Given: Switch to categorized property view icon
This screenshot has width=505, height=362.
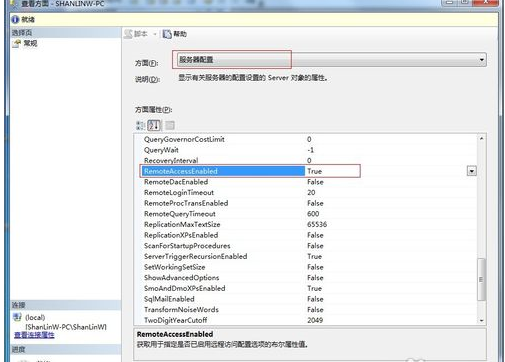Looking at the screenshot, I should coord(140,125).
